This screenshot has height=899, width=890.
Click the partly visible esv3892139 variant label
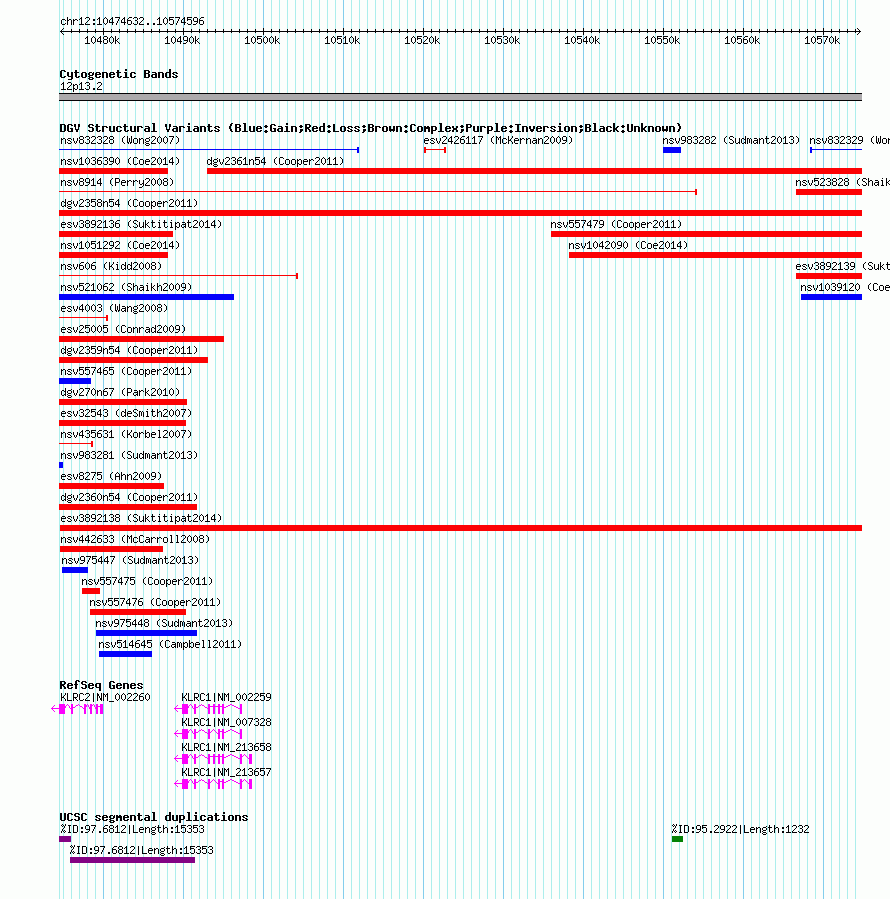842,267
